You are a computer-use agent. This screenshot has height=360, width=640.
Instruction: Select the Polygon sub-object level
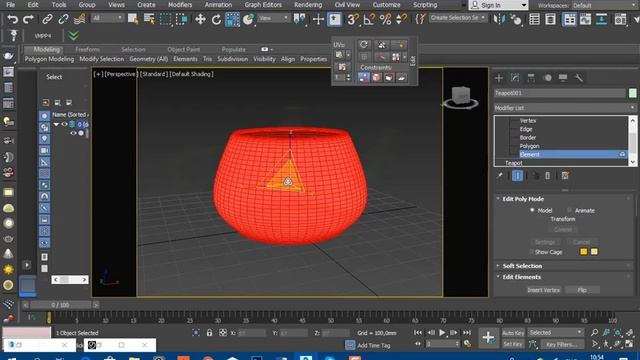(x=529, y=146)
